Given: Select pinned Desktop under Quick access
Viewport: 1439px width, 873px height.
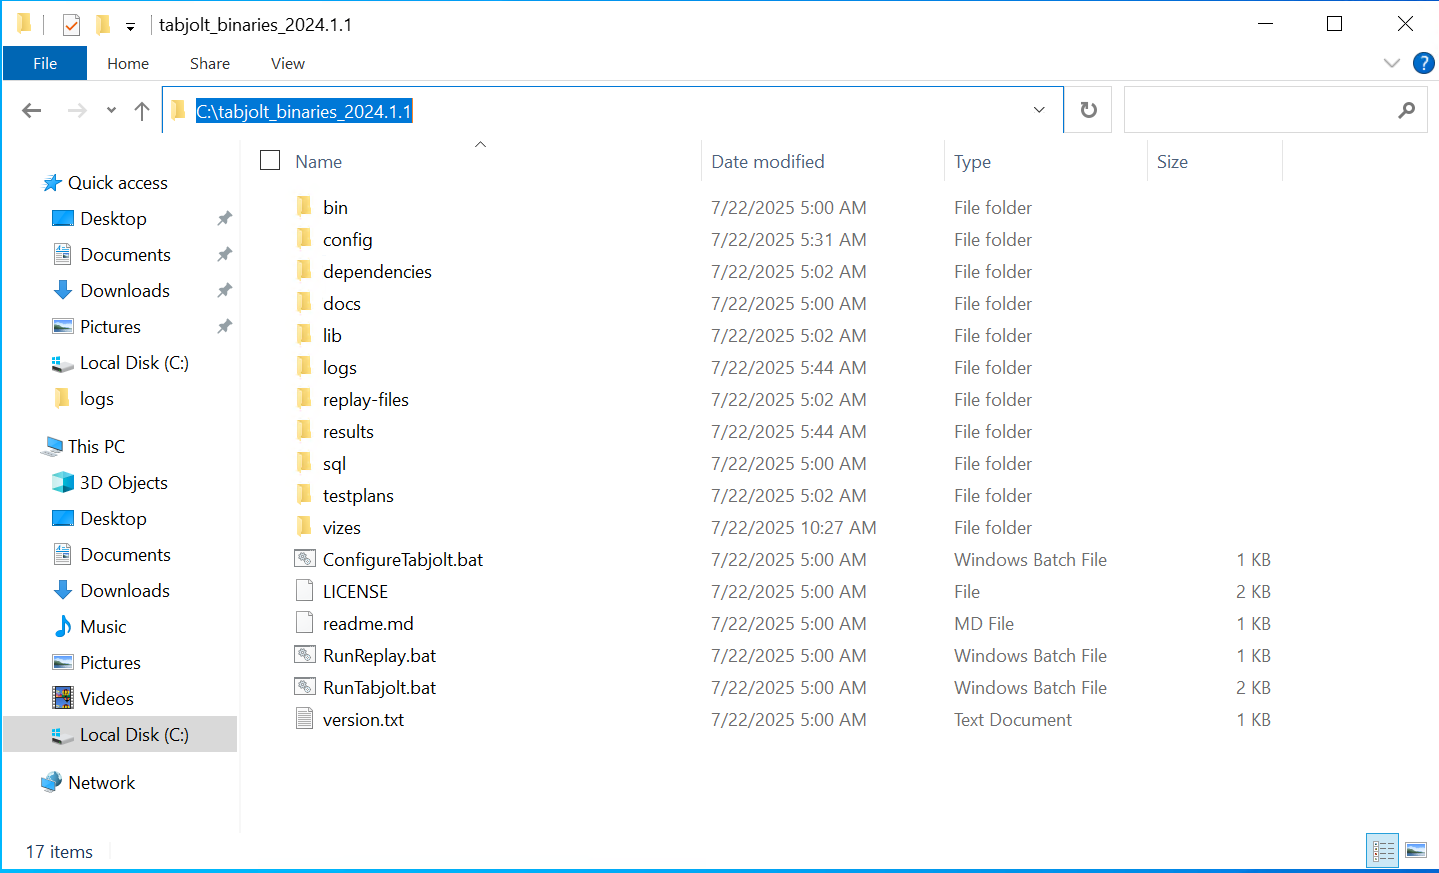Looking at the screenshot, I should (113, 219).
